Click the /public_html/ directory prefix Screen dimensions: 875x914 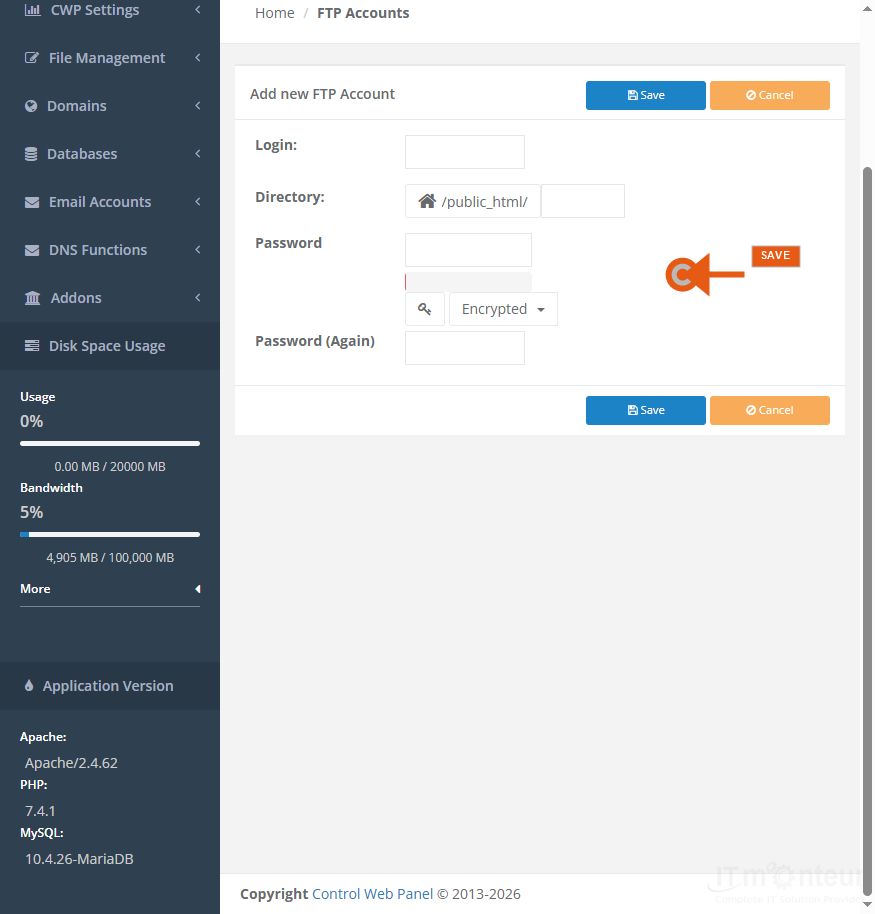pyautogui.click(x=484, y=202)
